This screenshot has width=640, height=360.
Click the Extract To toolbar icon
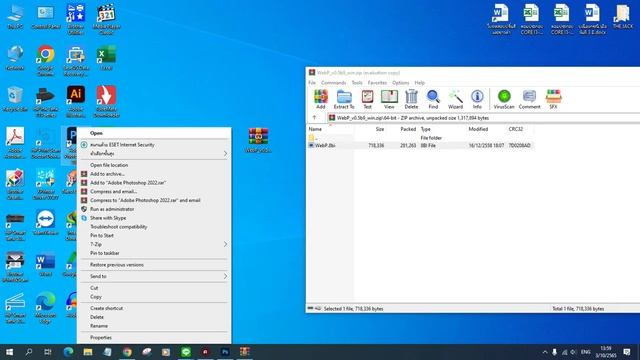point(344,99)
